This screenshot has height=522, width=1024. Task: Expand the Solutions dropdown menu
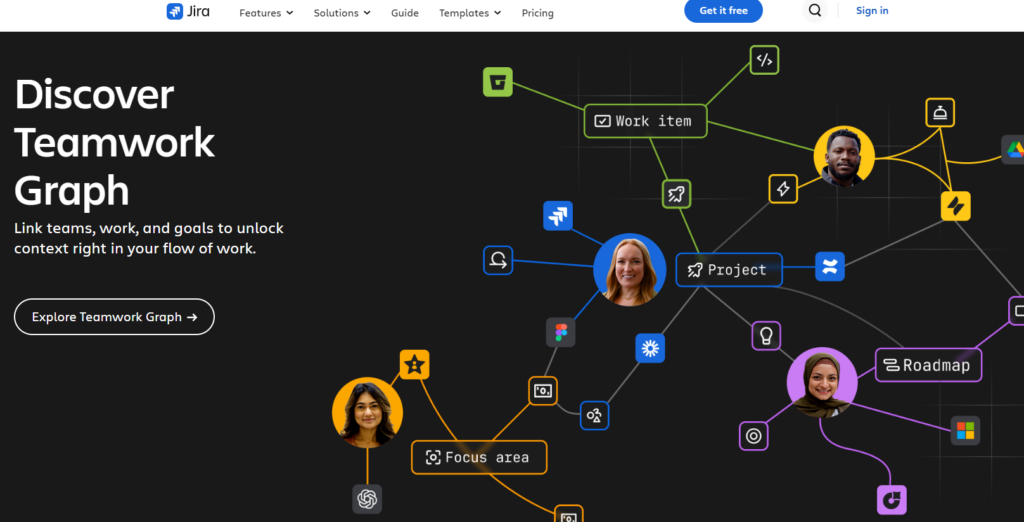(x=342, y=13)
